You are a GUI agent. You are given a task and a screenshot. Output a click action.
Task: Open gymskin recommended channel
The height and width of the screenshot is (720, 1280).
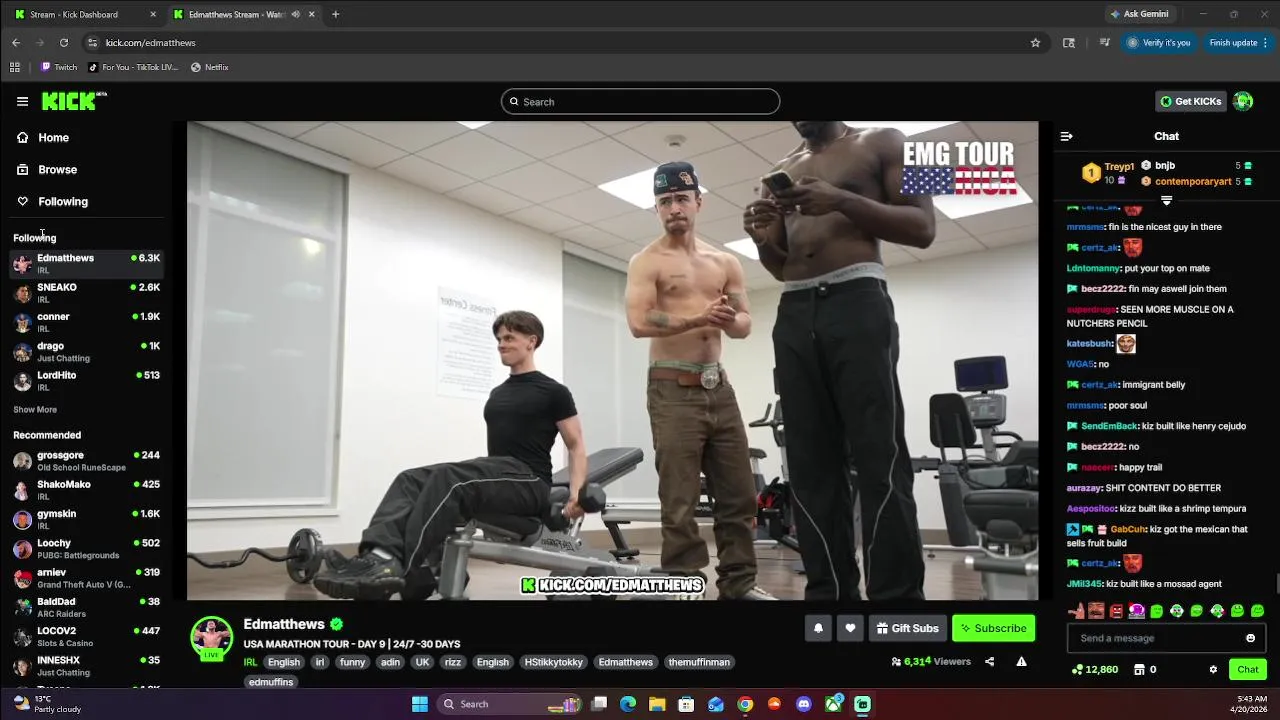pos(86,518)
